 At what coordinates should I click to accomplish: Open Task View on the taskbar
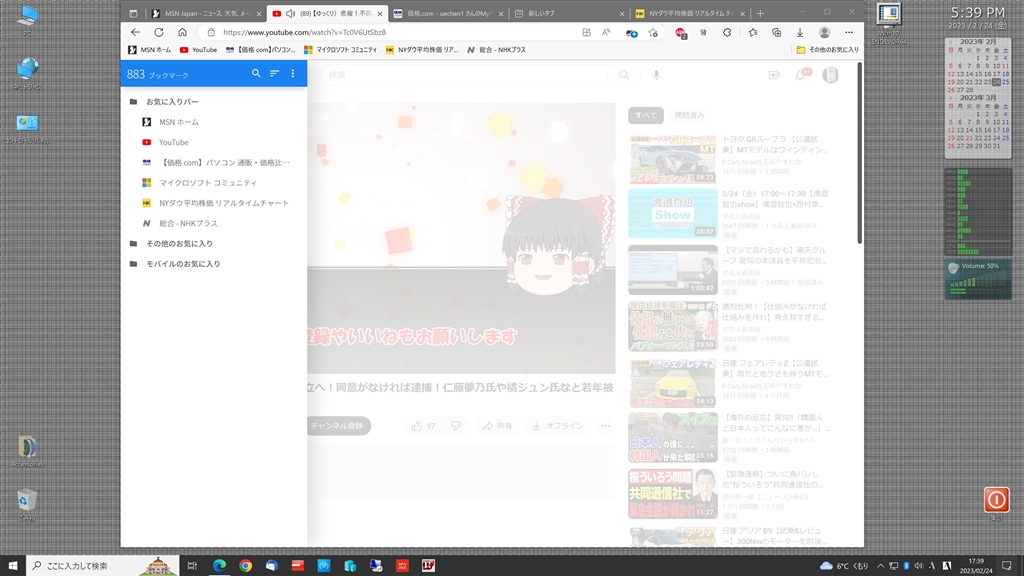(192, 566)
